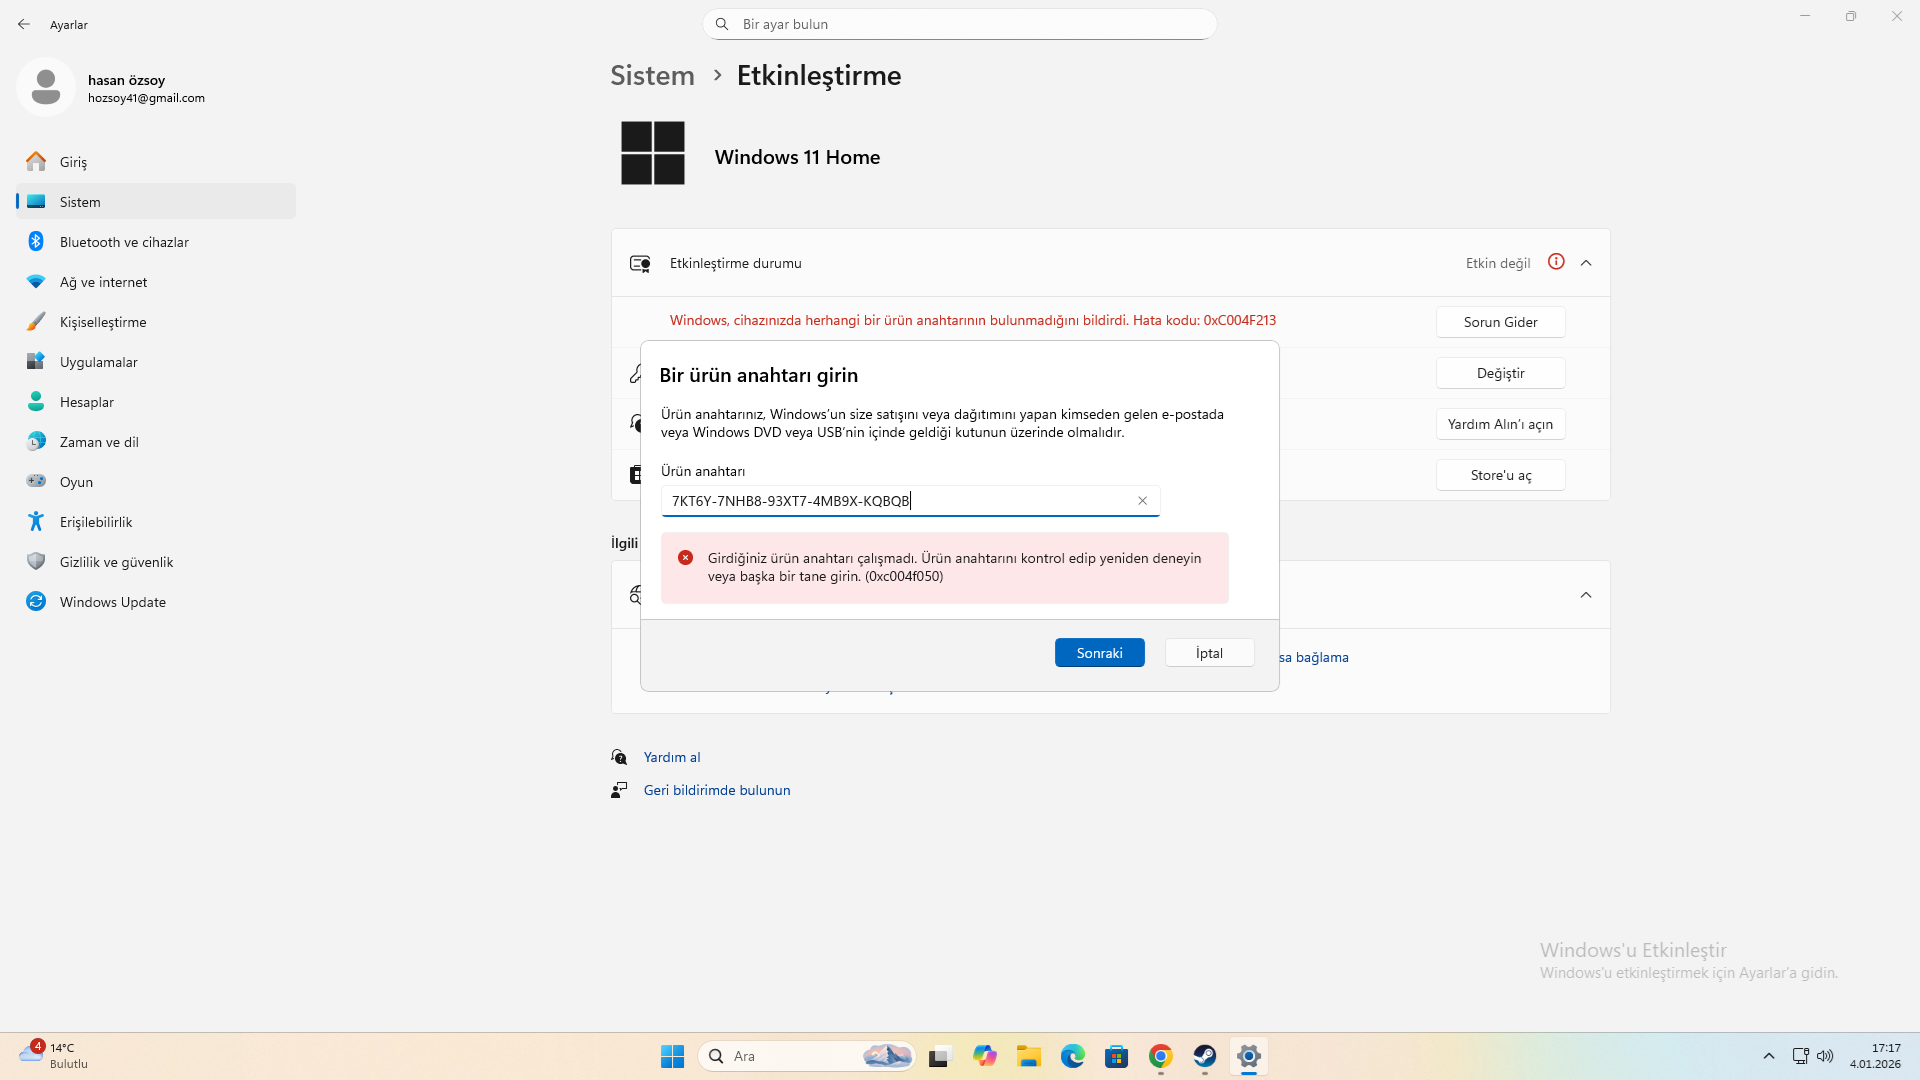The height and width of the screenshot is (1080, 1920).
Task: Click the user profile avatar picture
Action: (46, 87)
